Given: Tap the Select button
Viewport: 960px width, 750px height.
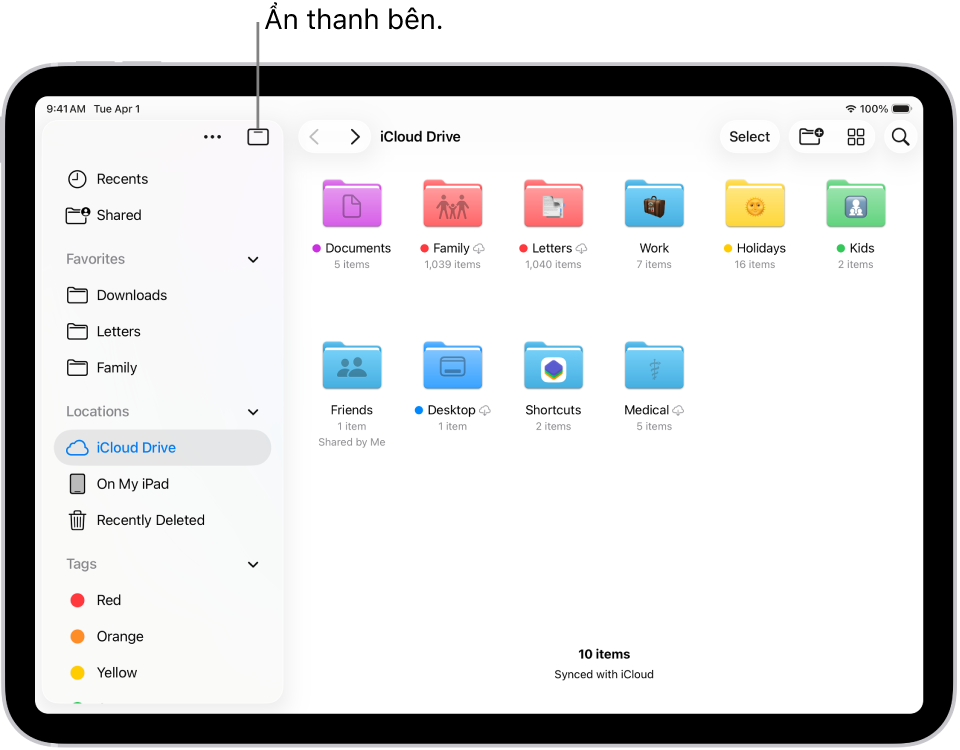Looking at the screenshot, I should (749, 136).
